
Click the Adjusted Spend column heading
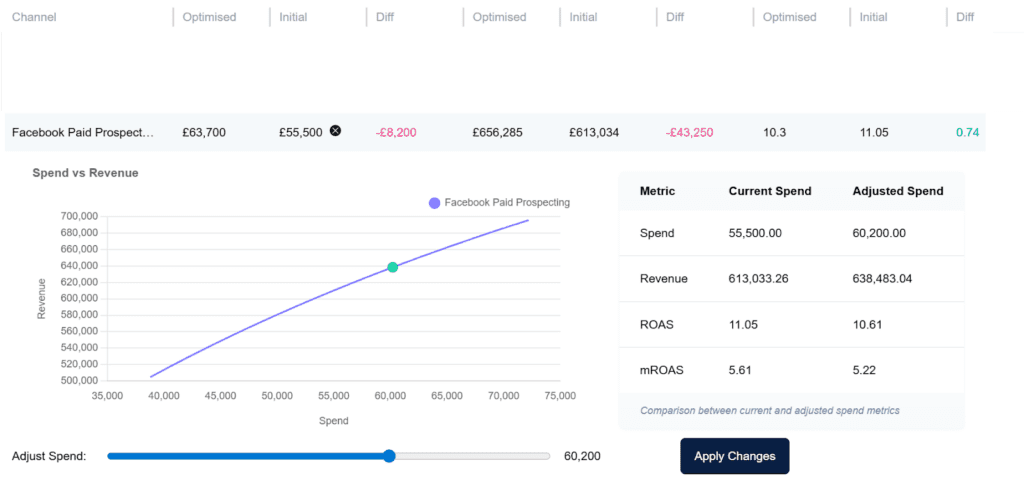[897, 191]
